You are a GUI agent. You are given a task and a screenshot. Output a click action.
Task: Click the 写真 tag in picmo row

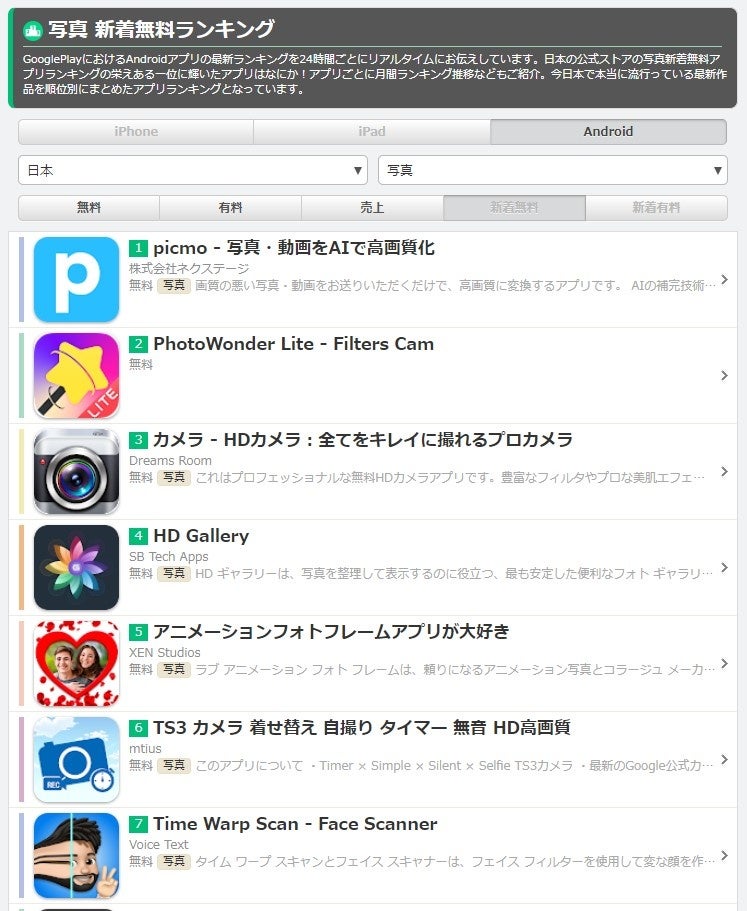pyautogui.click(x=174, y=285)
